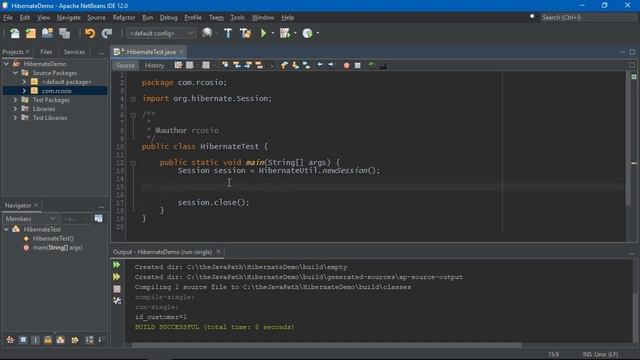Viewport: 640px width, 360px height.
Task: Switch to the Services tab
Action: click(x=74, y=52)
